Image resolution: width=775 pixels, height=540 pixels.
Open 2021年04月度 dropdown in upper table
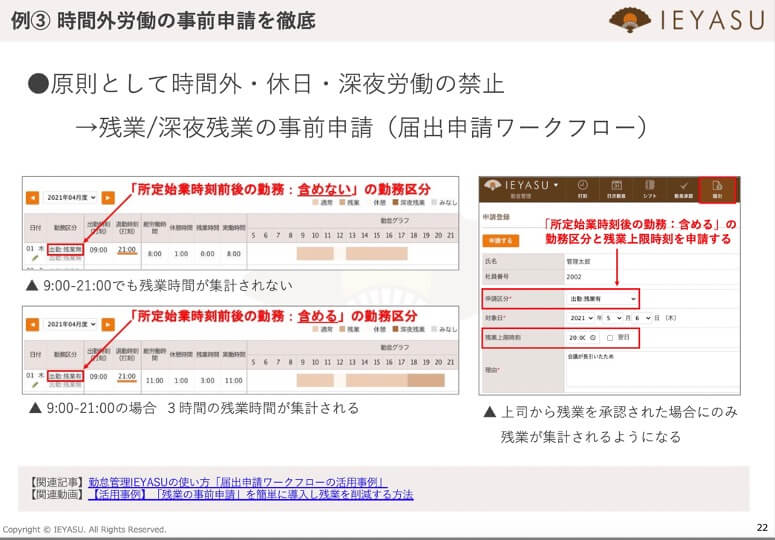pyautogui.click(x=69, y=197)
